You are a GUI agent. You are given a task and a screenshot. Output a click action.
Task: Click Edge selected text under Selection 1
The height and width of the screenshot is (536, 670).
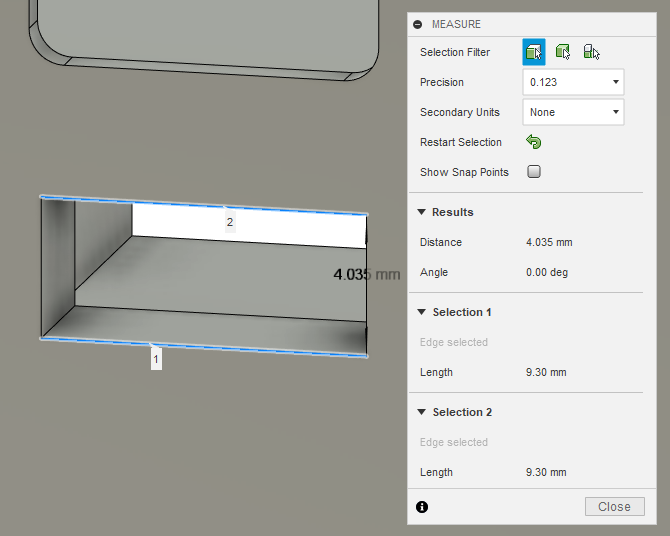tap(454, 342)
